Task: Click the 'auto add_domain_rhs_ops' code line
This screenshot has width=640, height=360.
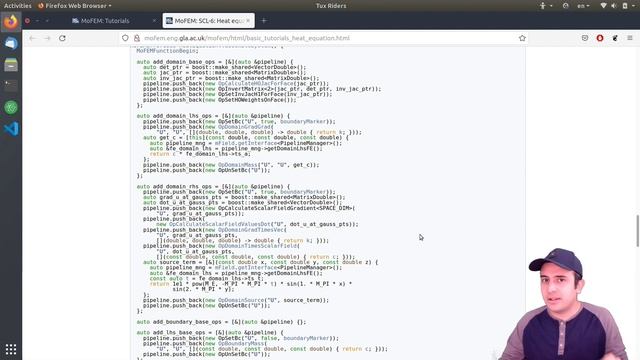Action: 213,187
